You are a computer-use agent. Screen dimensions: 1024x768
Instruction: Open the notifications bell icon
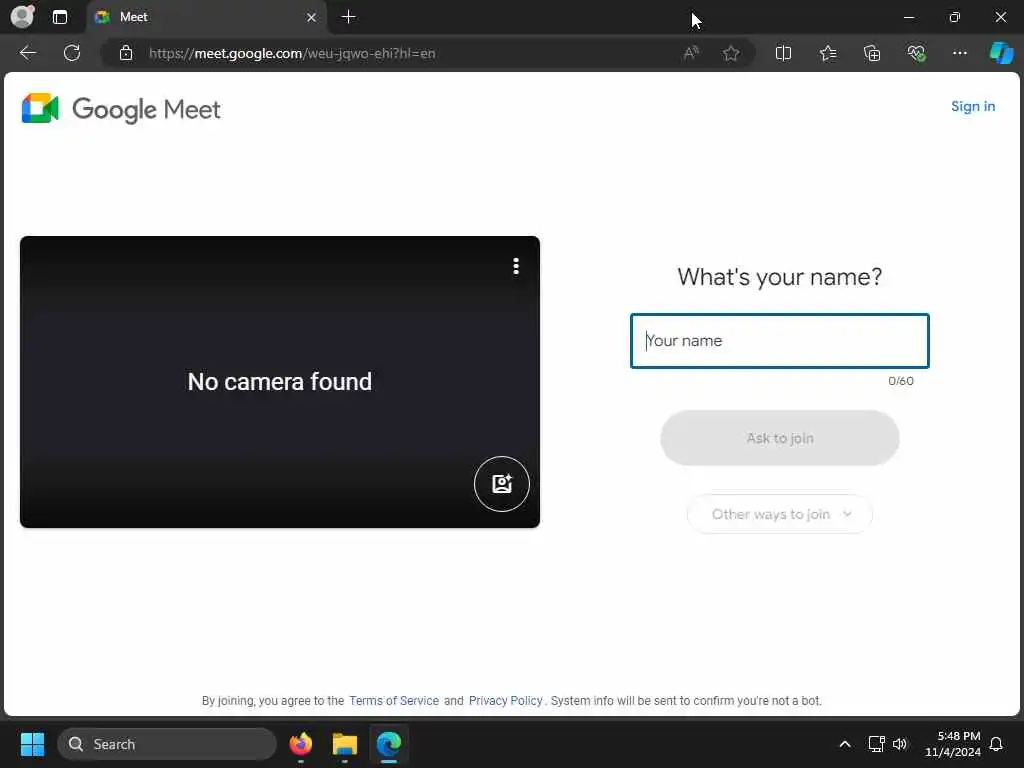tap(996, 744)
